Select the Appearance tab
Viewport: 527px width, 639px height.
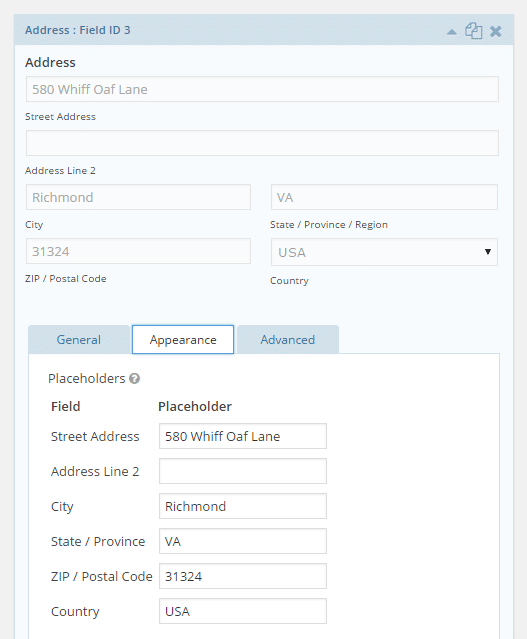[183, 339]
